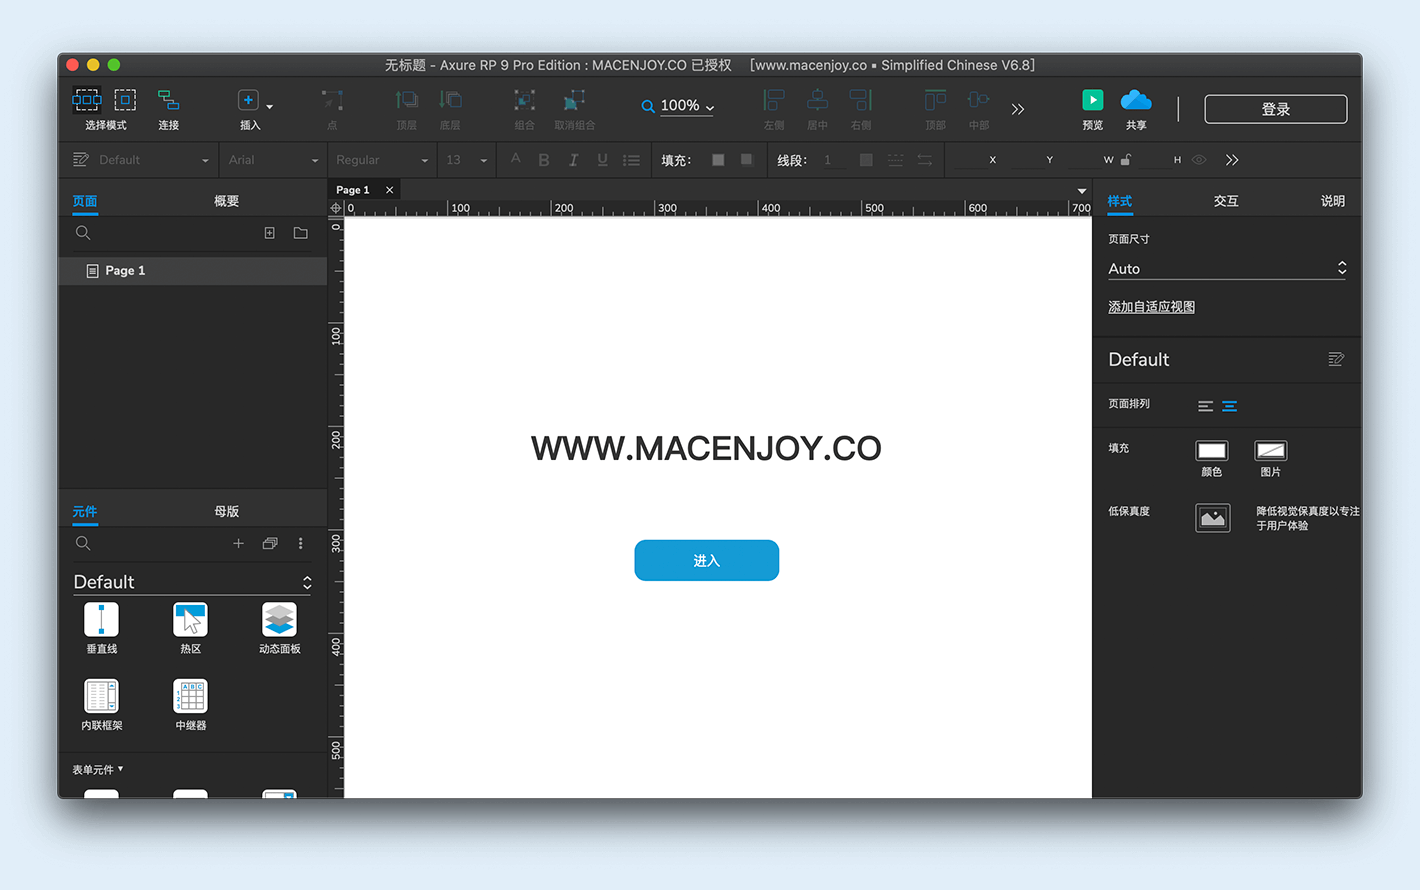Enable the 低保真度 low fidelity mode
The width and height of the screenshot is (1420, 890).
point(1212,518)
